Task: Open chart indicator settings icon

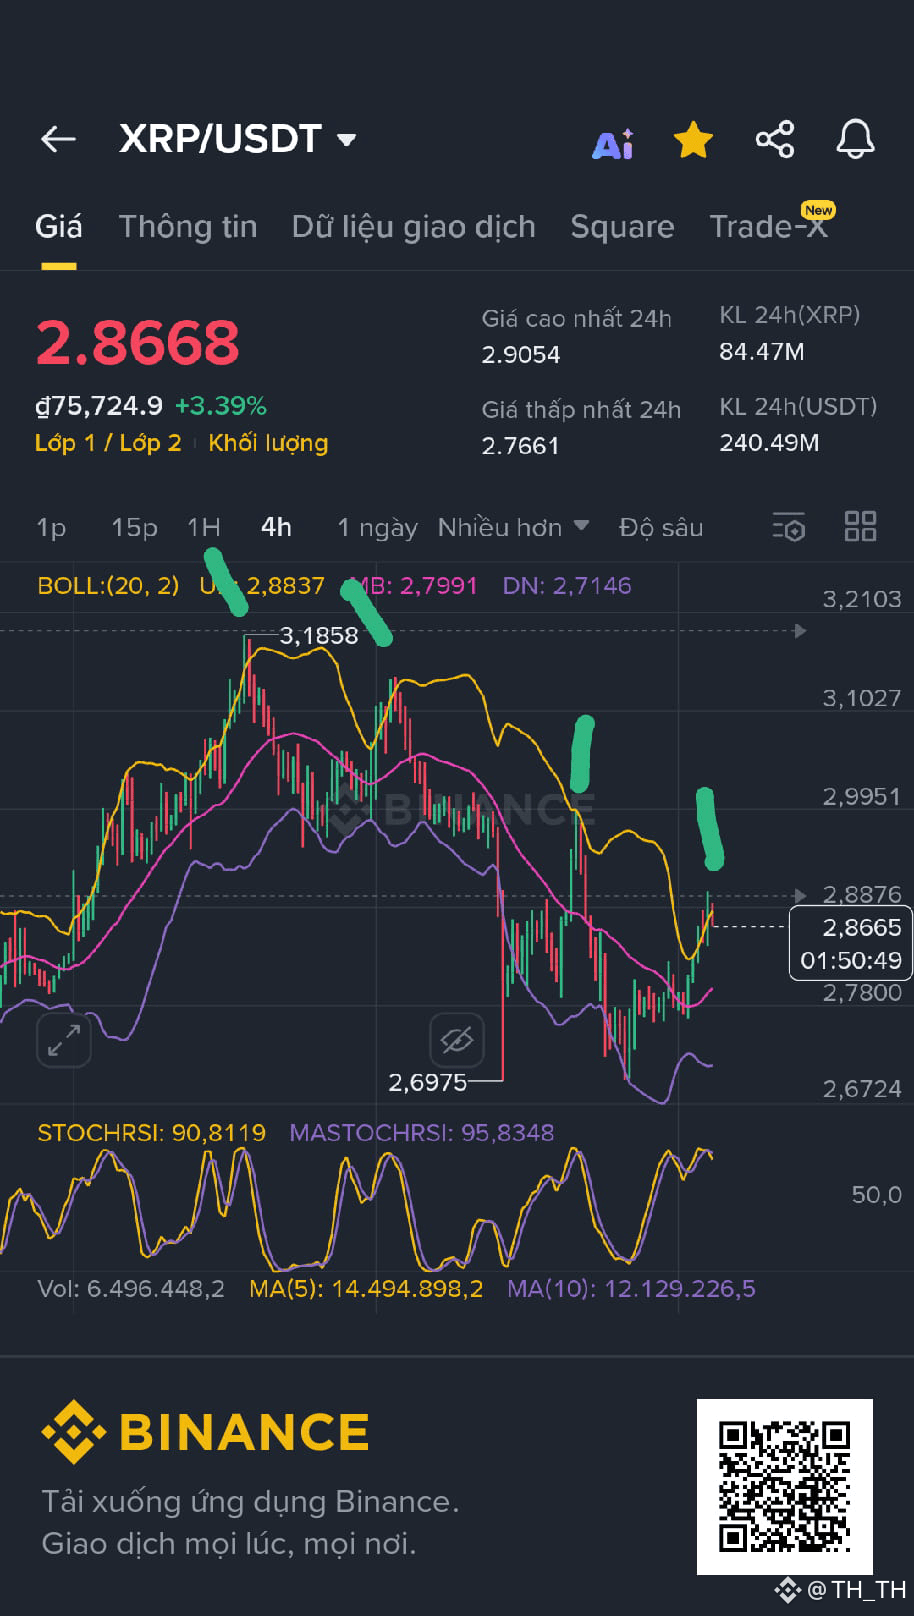Action: [789, 527]
